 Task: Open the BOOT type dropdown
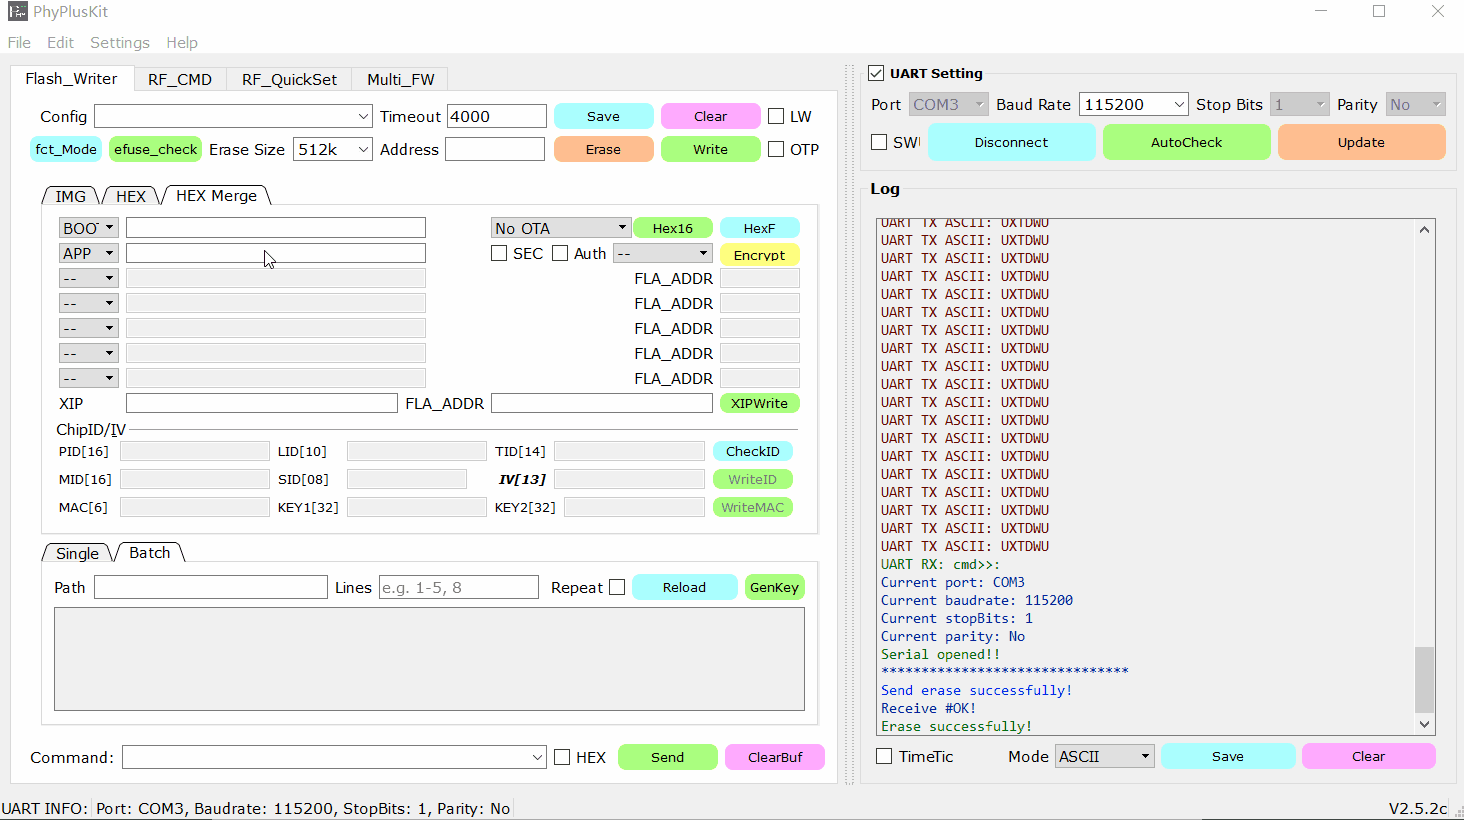click(x=88, y=228)
